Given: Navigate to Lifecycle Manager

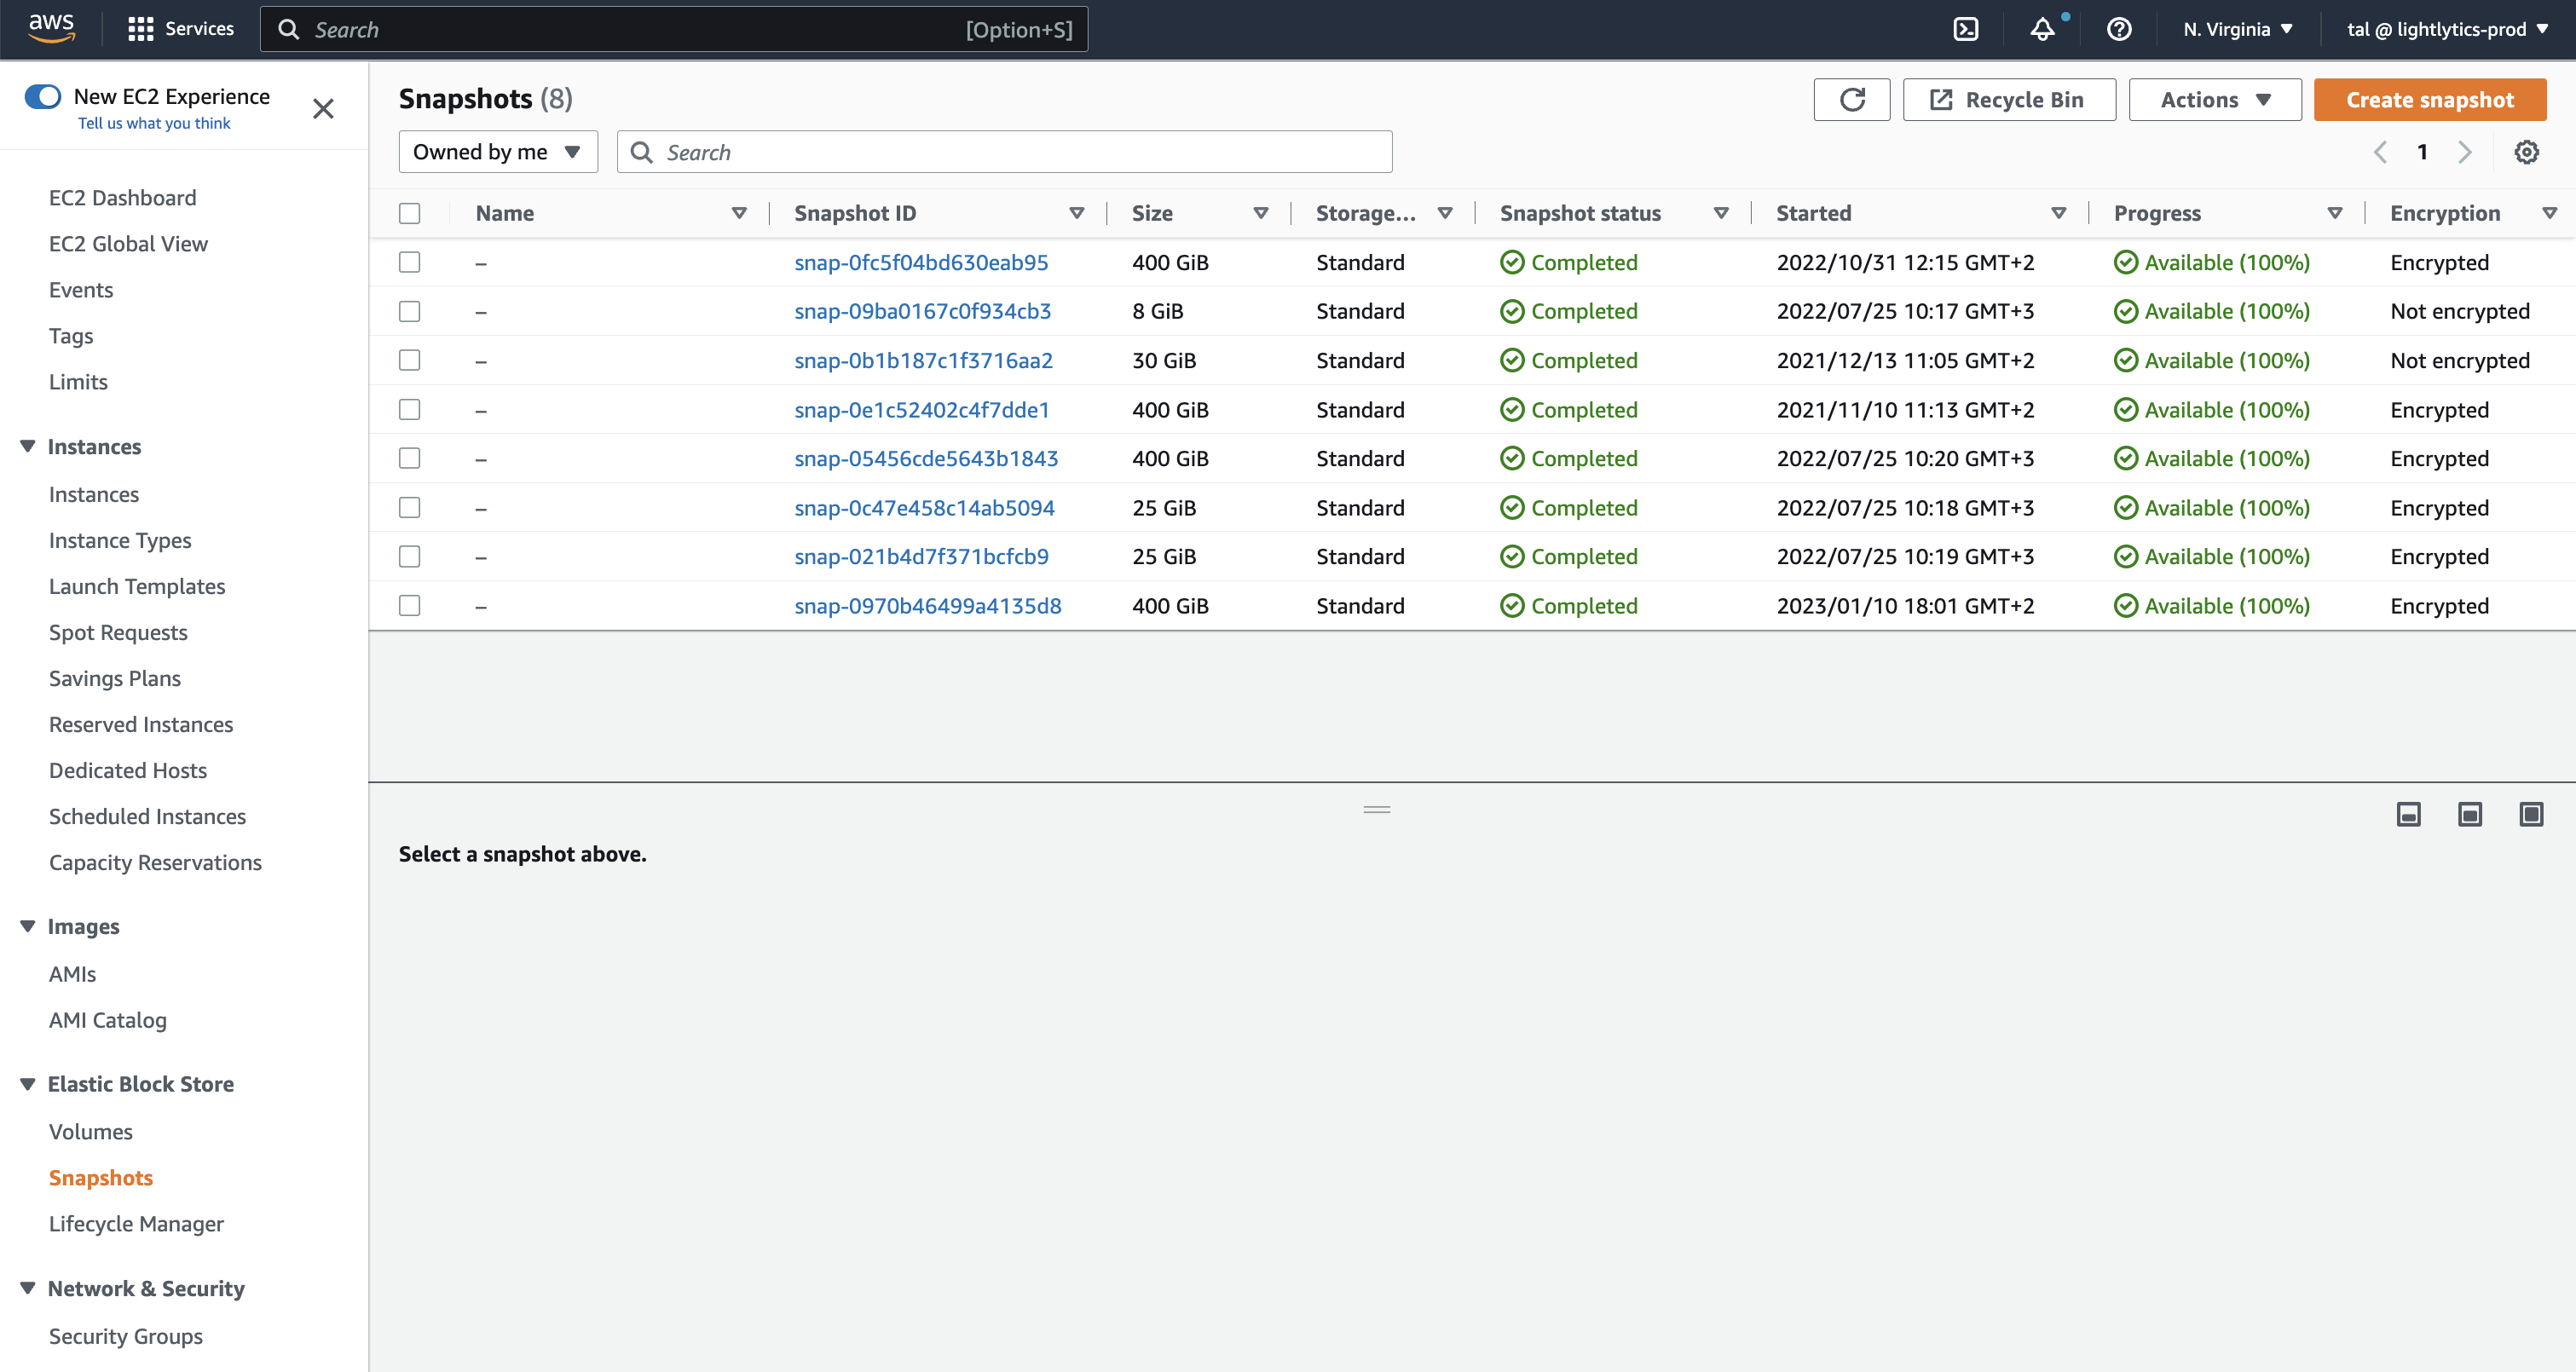Looking at the screenshot, I should (x=136, y=1223).
